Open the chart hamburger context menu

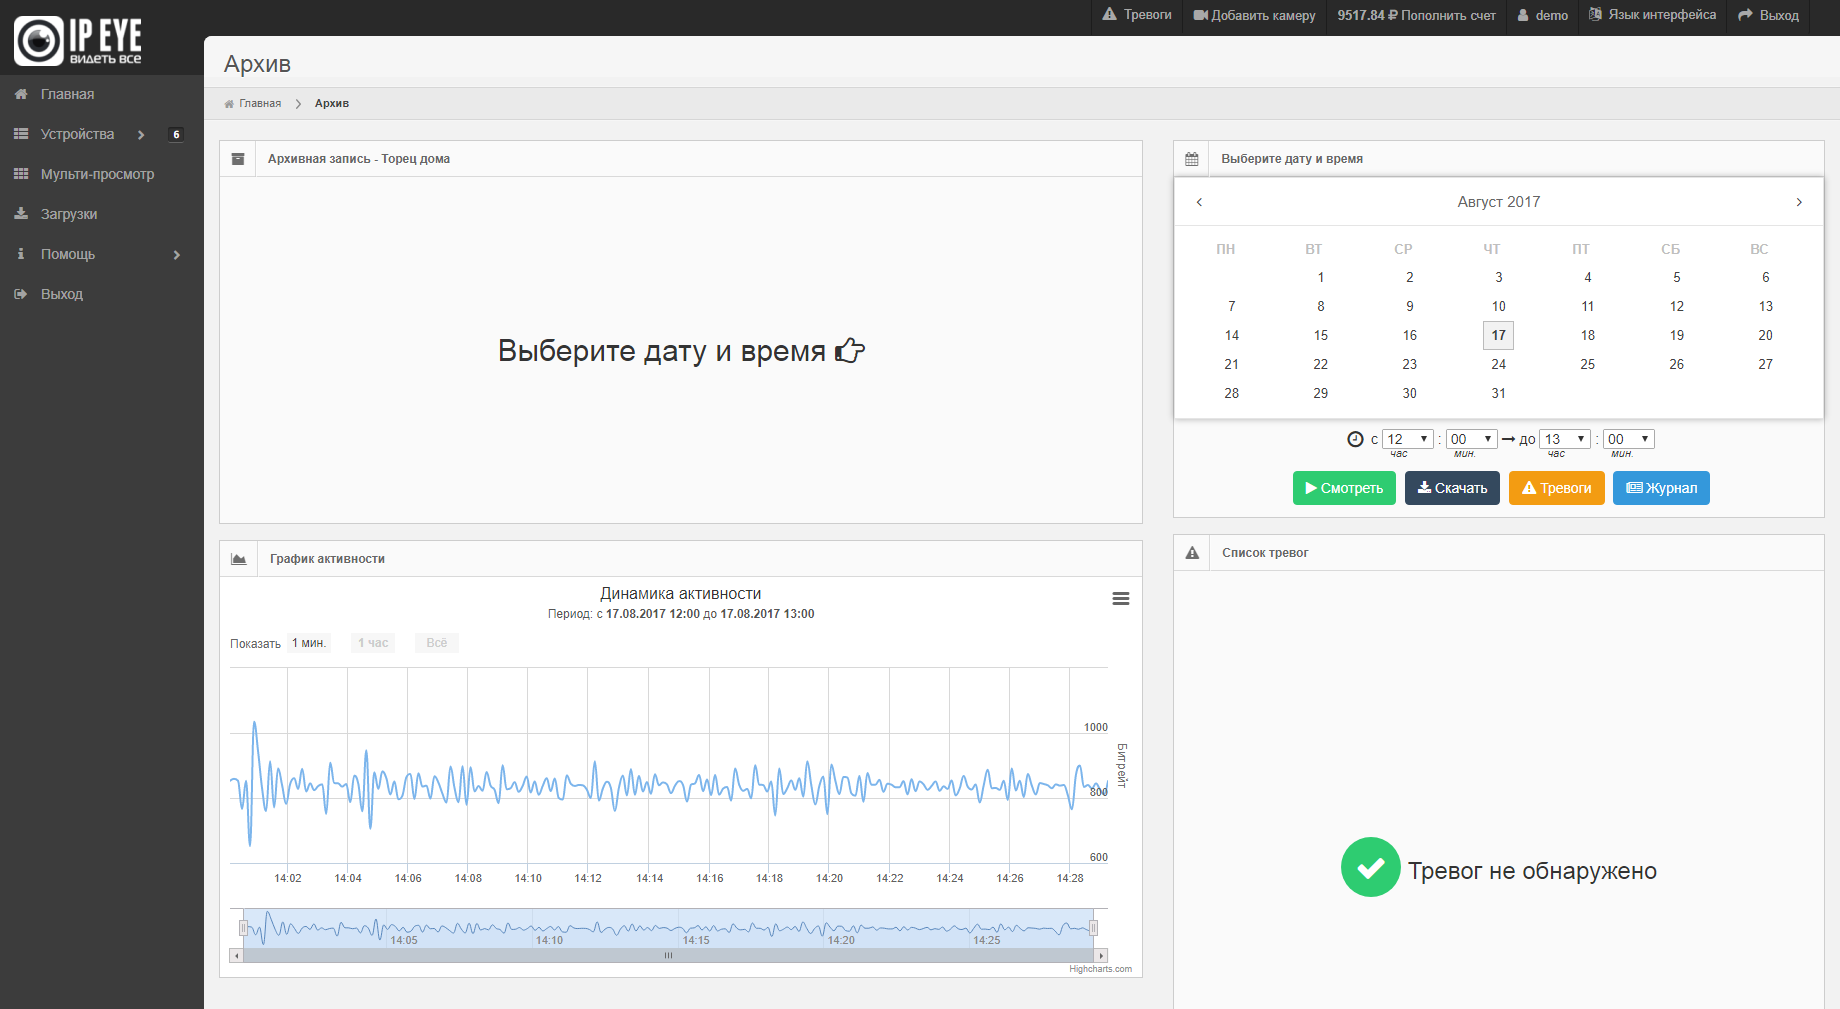1120,598
